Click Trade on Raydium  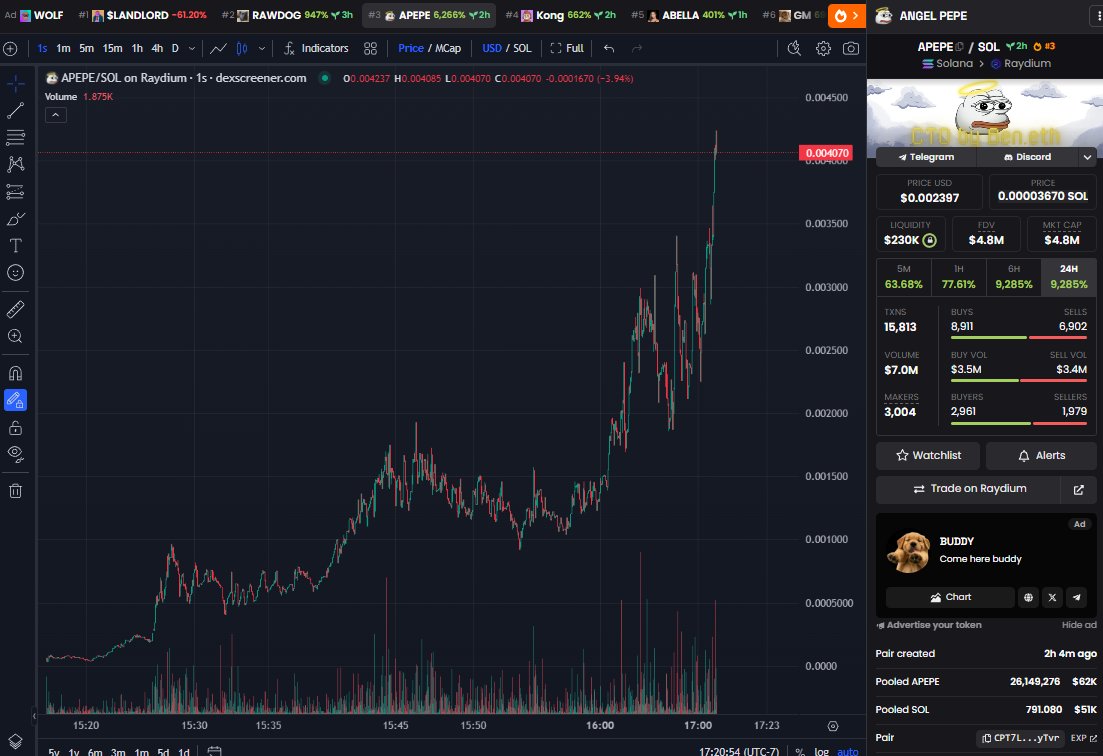click(969, 489)
